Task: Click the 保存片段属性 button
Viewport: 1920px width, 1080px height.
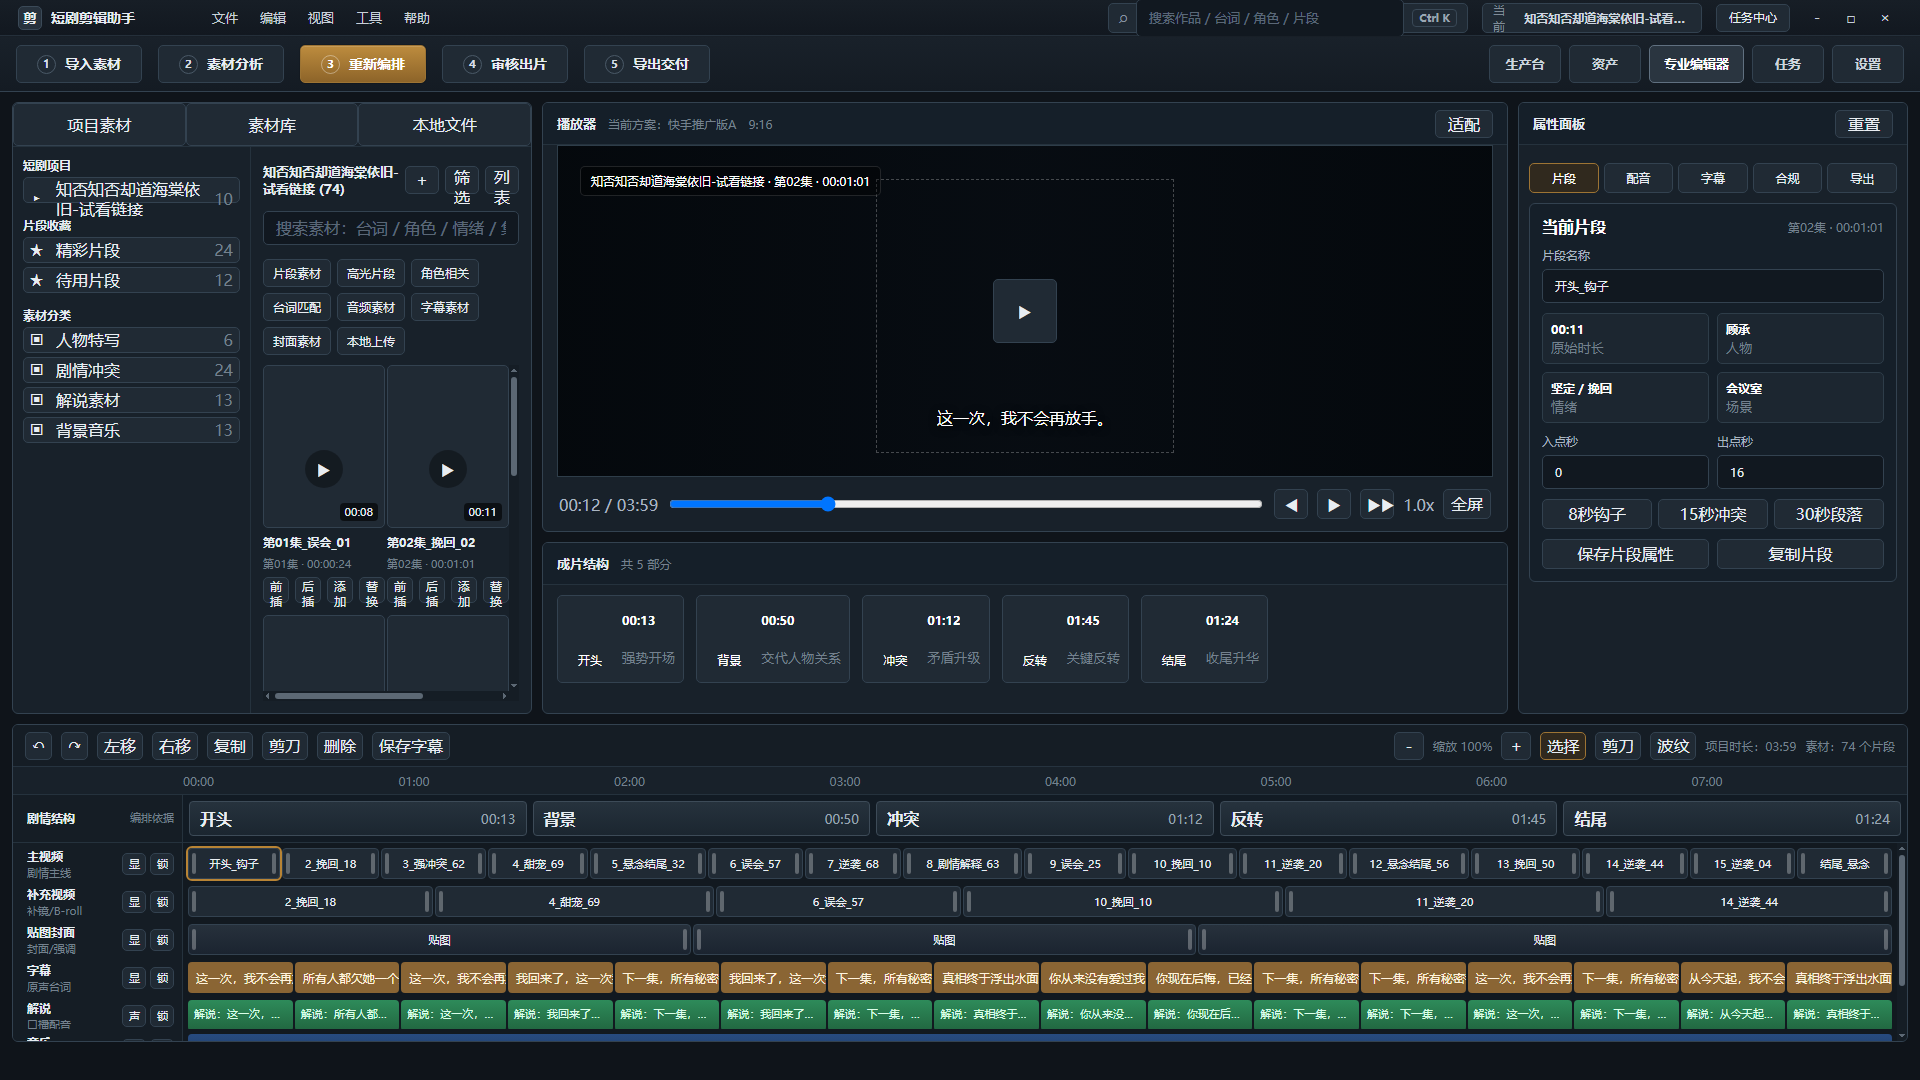Action: (x=1625, y=554)
